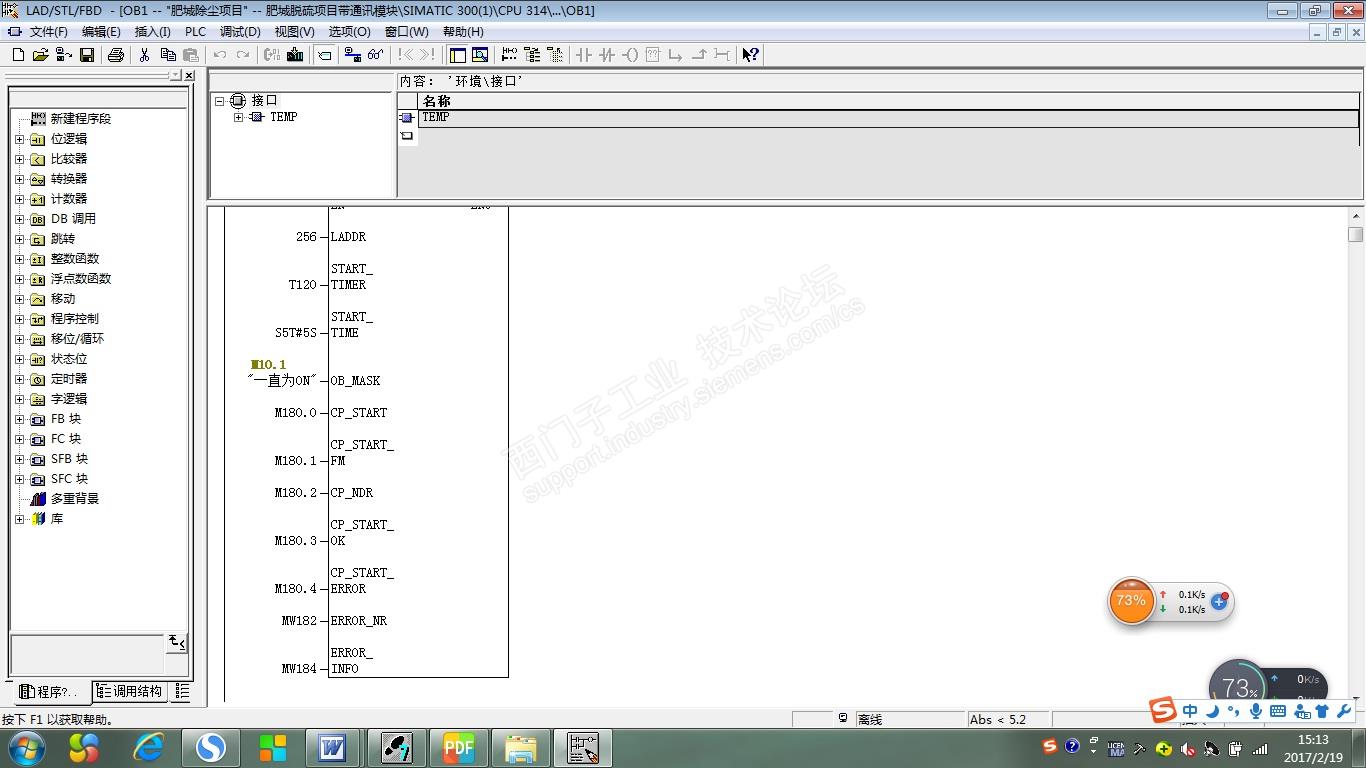
Task: Open the 文件(F) menu
Action: point(49,32)
